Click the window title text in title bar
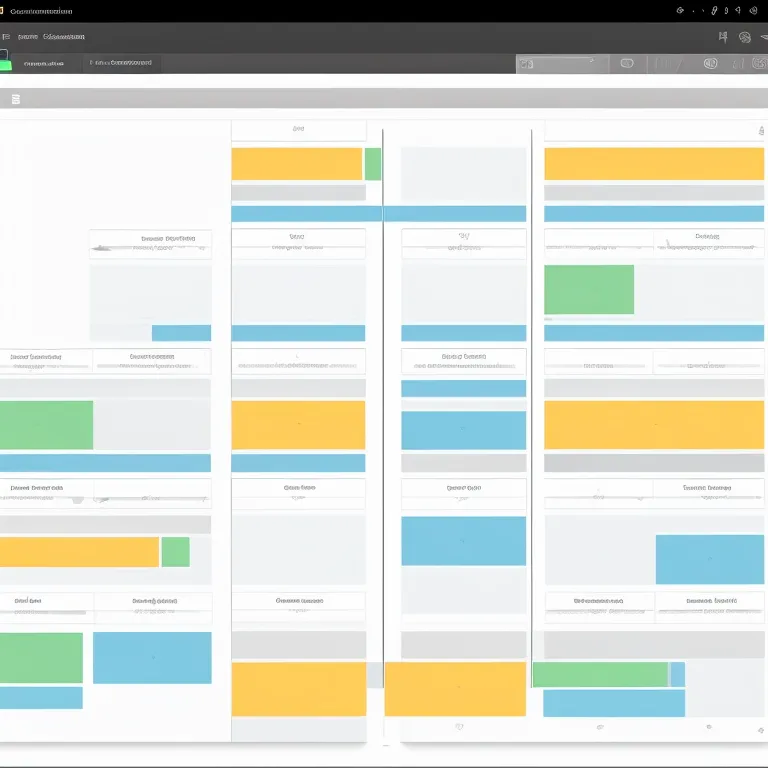Image resolution: width=768 pixels, height=768 pixels. pyautogui.click(x=42, y=12)
